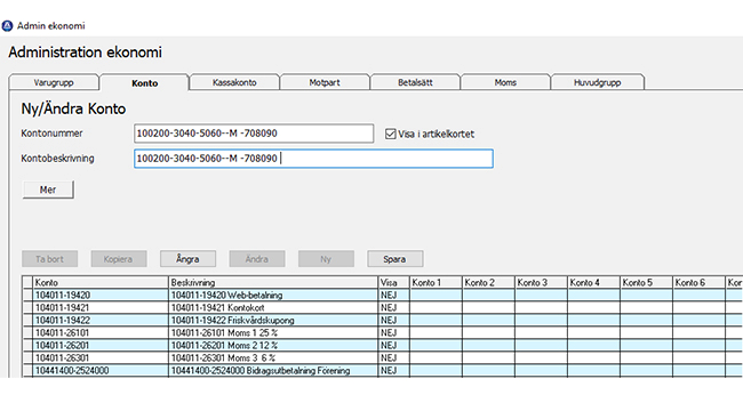Click NEJ cell in Moms 1 25 % row
The image size is (743, 395).
point(394,333)
